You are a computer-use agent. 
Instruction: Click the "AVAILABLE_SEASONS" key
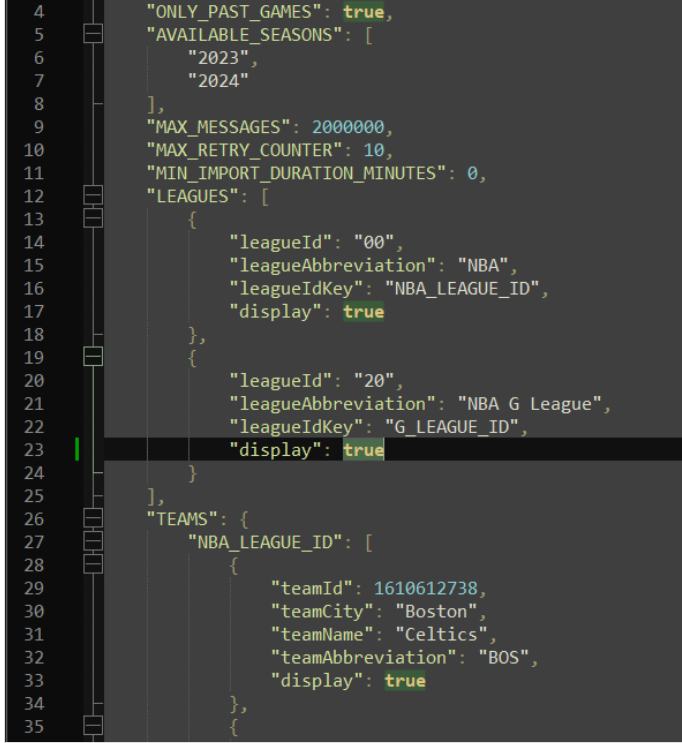pyautogui.click(x=244, y=35)
